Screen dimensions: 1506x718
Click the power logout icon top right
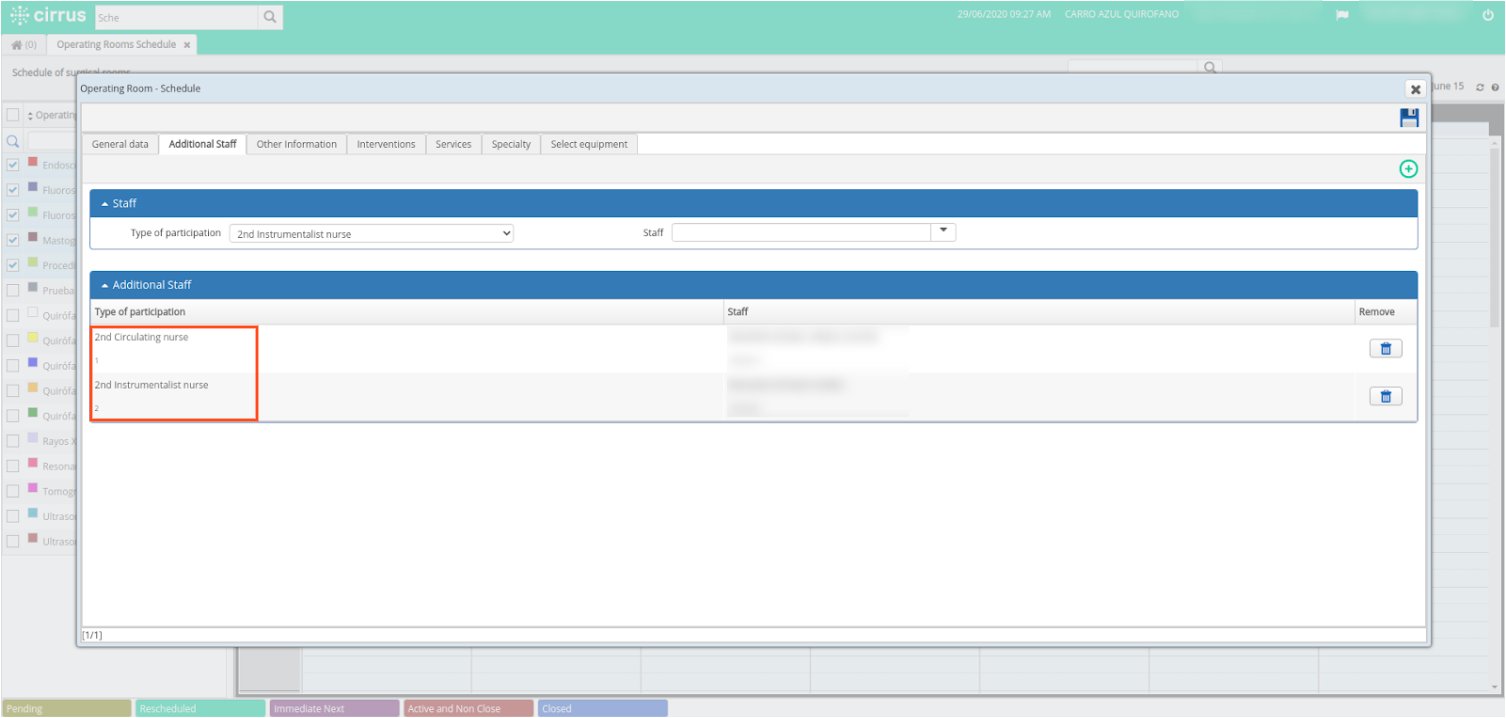[x=1489, y=14]
